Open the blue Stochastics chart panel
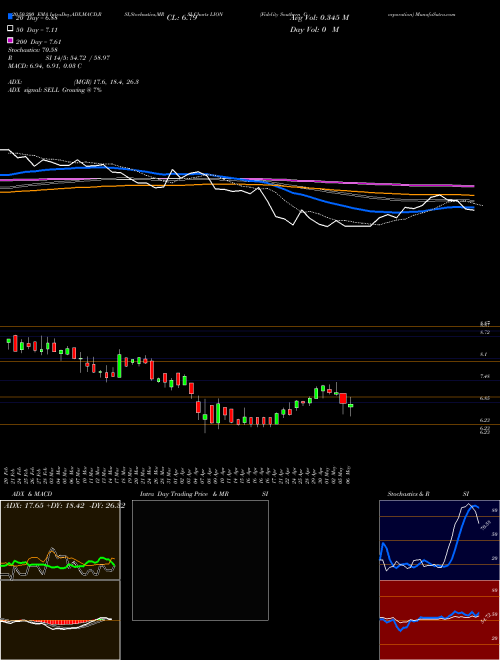Screen dimensions: 500x660 click(439, 540)
